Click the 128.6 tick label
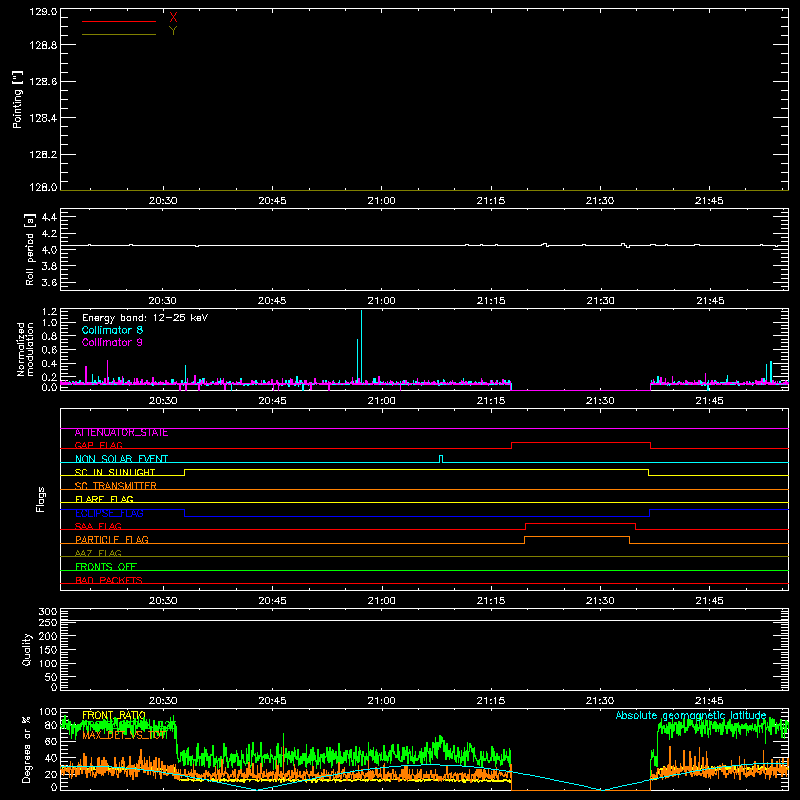 (43, 82)
